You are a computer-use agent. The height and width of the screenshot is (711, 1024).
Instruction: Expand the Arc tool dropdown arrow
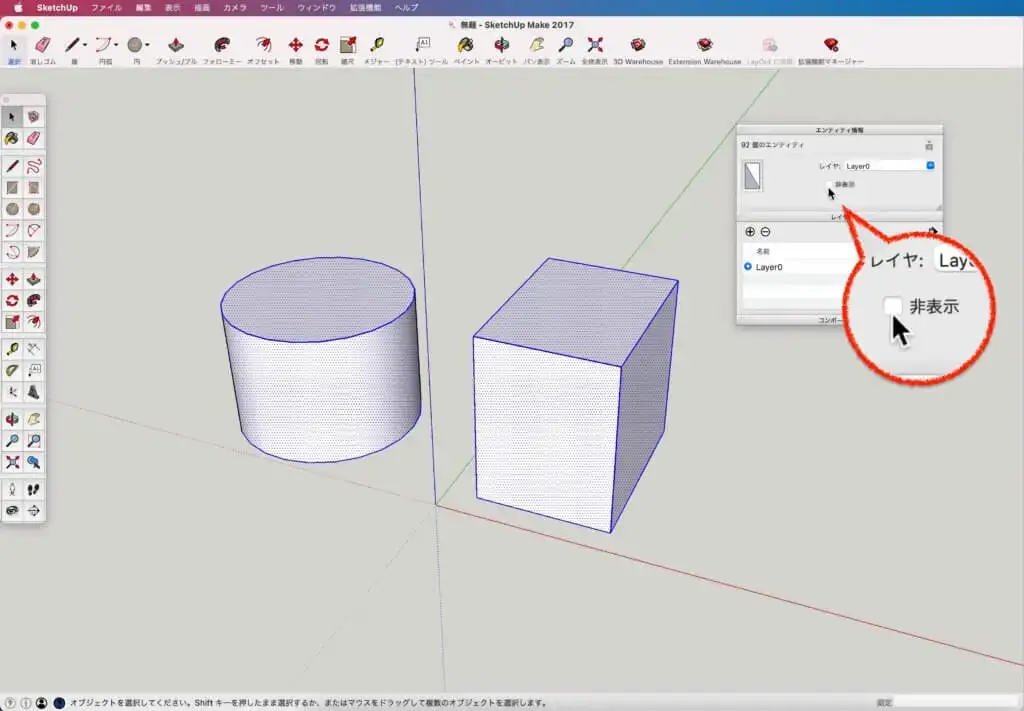click(x=116, y=45)
